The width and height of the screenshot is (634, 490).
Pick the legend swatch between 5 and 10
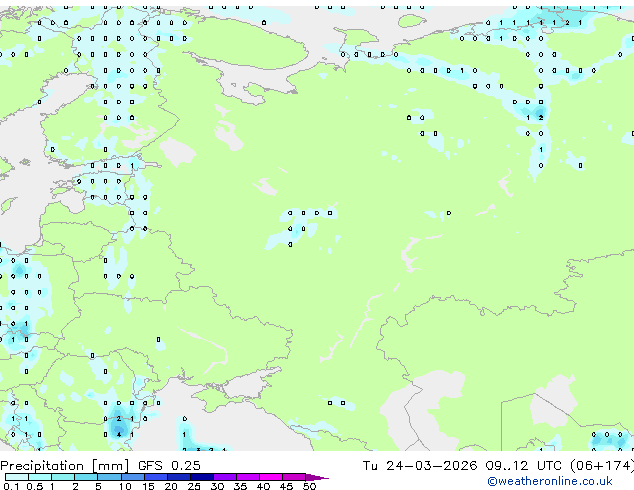pyautogui.click(x=109, y=477)
